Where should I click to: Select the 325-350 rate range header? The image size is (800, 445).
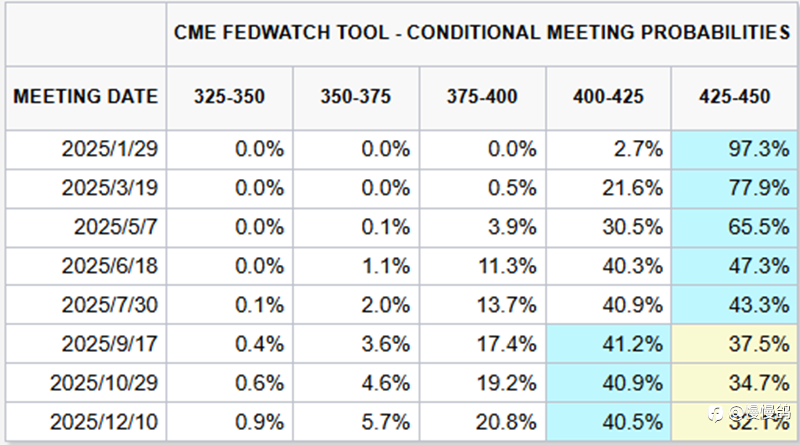(x=228, y=97)
